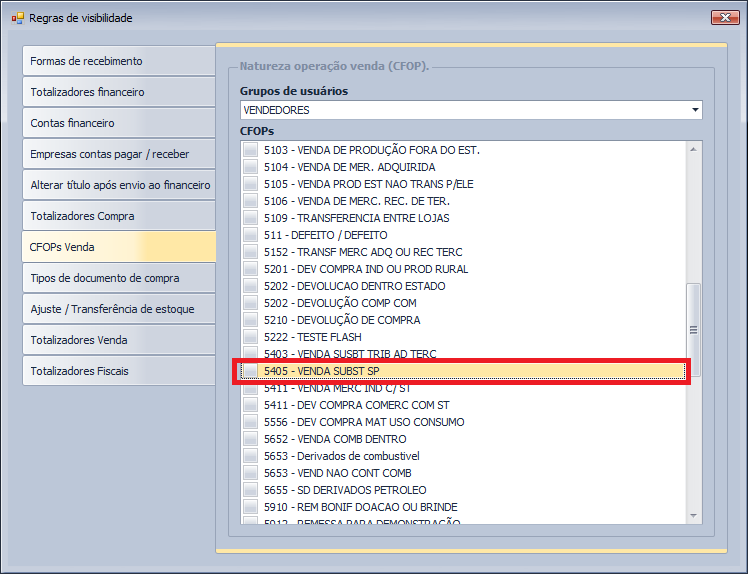Switch to Totalizadores financeiro tab

(119, 92)
